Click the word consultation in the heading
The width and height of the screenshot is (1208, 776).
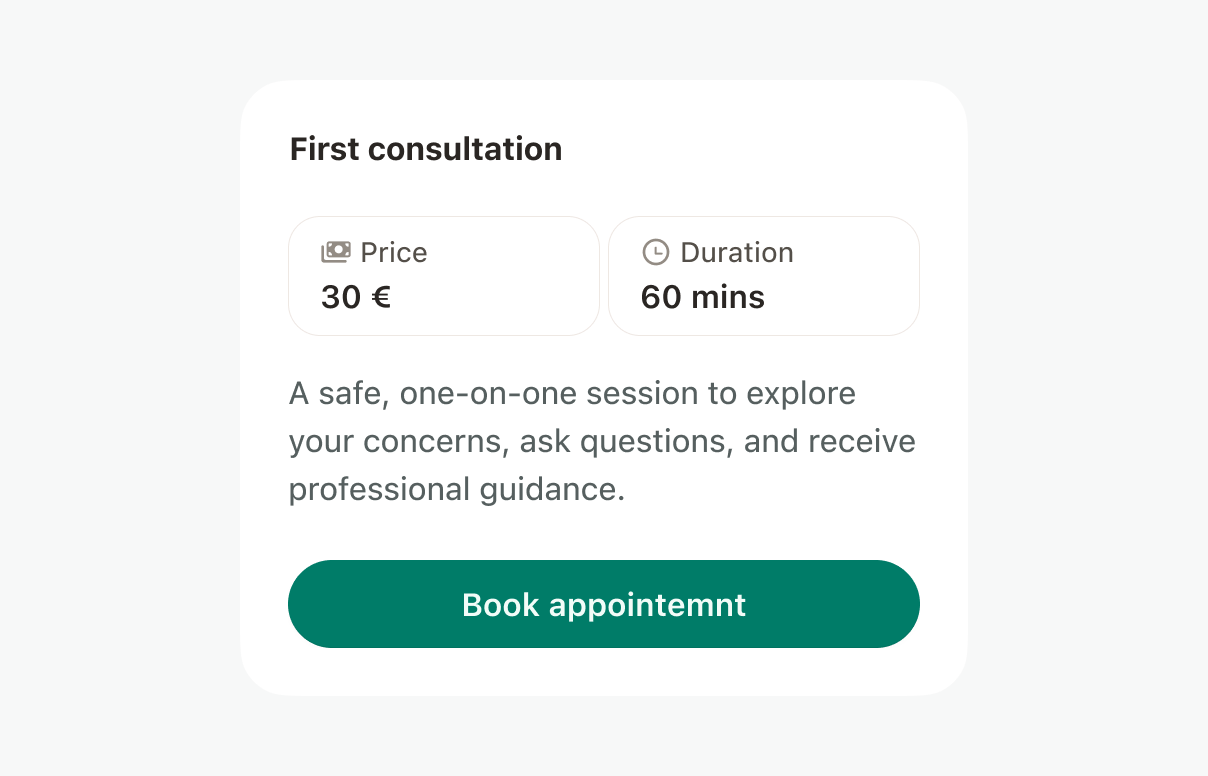point(465,149)
